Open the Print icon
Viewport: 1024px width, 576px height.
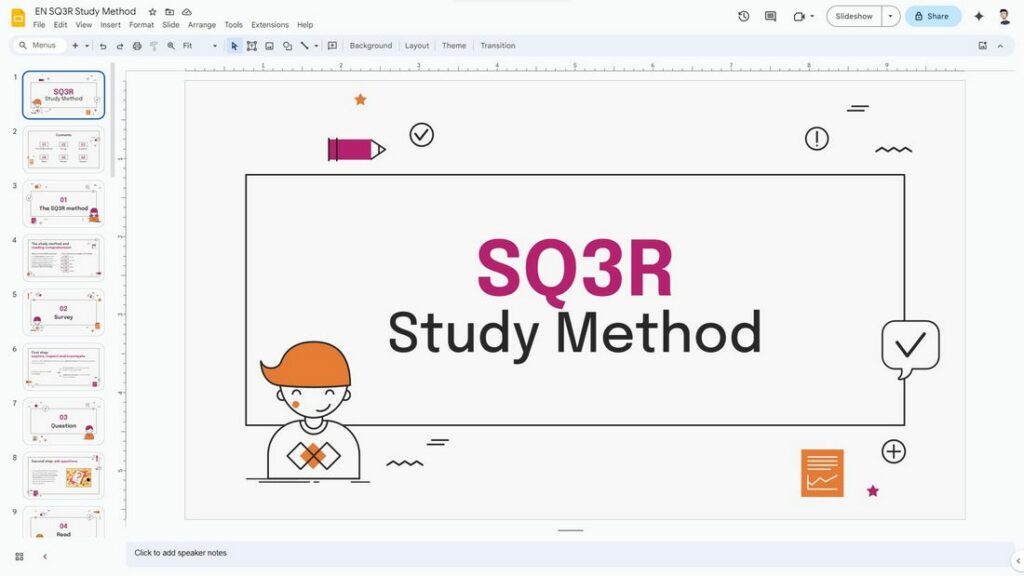coord(138,45)
